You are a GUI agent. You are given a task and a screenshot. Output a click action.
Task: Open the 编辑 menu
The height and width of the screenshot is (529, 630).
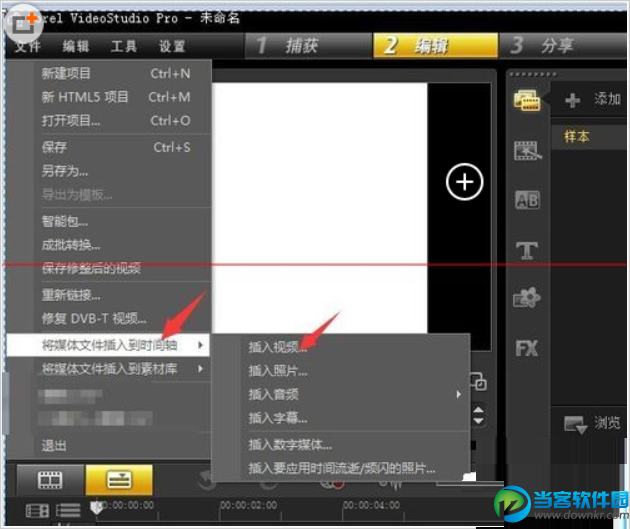click(x=76, y=46)
